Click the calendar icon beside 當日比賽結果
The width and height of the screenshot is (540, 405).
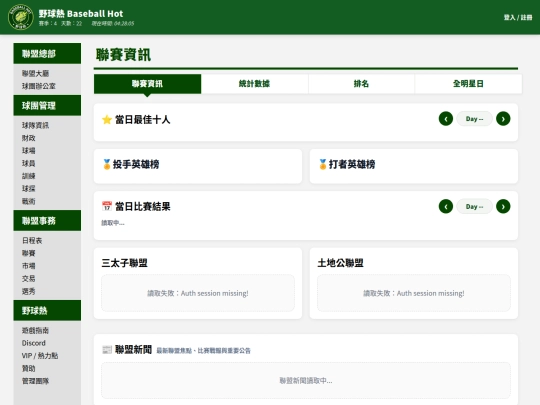pos(107,206)
